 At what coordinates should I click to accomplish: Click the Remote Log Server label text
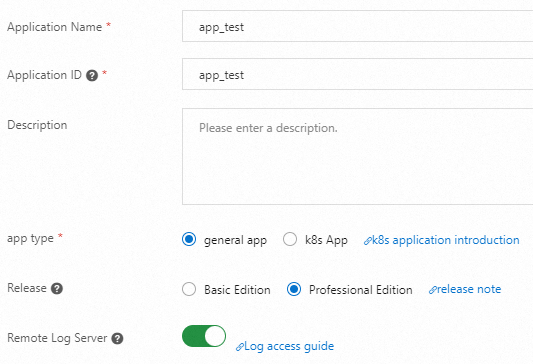pos(57,338)
